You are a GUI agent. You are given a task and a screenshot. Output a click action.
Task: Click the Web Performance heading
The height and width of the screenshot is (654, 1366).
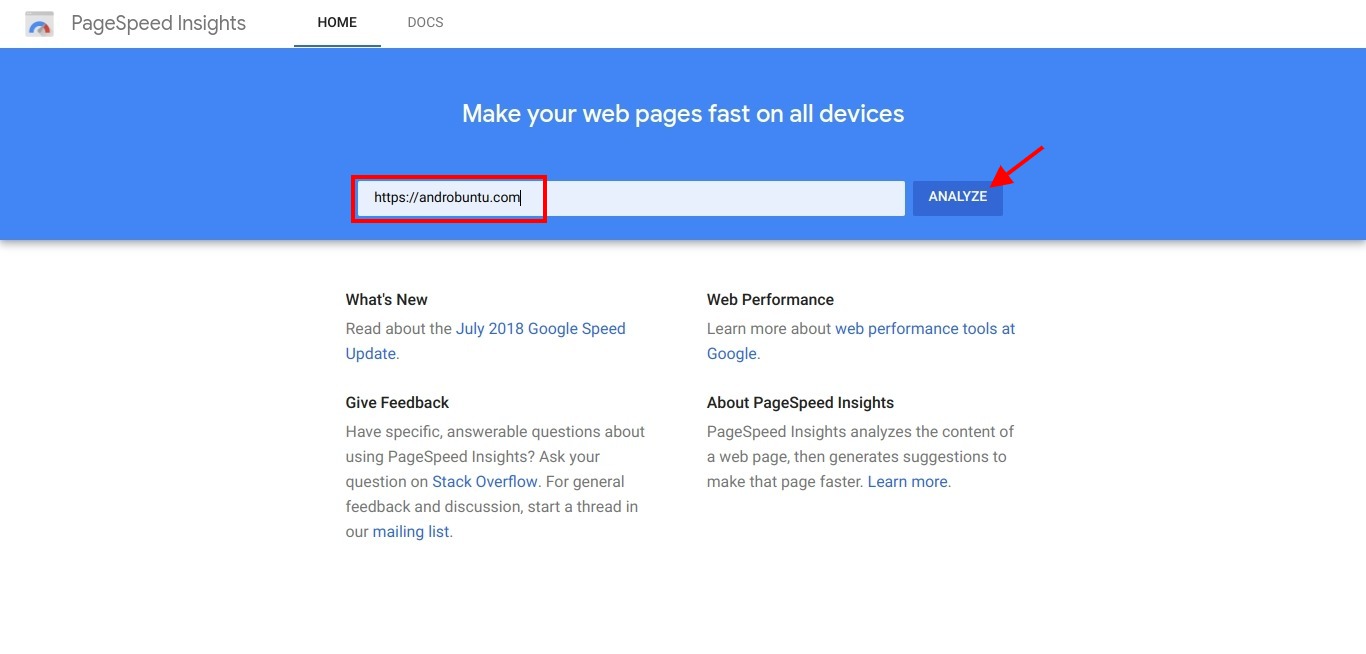[x=770, y=299]
